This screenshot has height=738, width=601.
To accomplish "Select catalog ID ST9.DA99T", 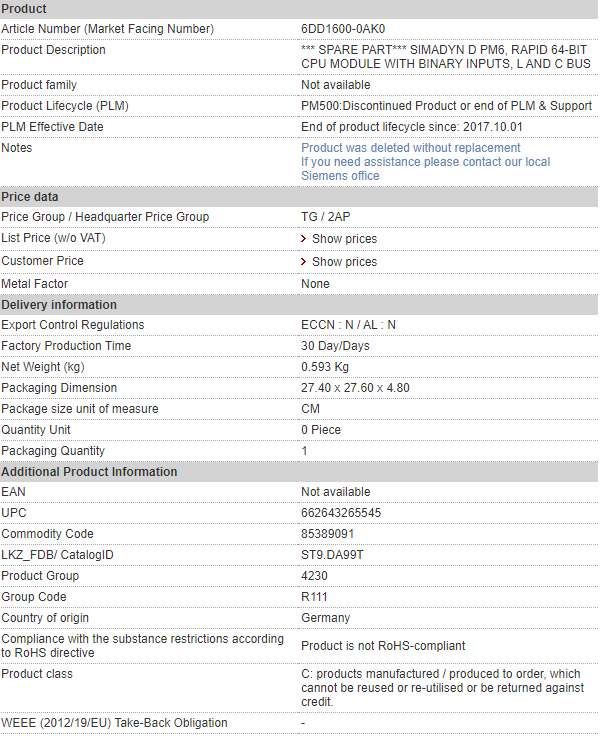I will [x=332, y=555].
